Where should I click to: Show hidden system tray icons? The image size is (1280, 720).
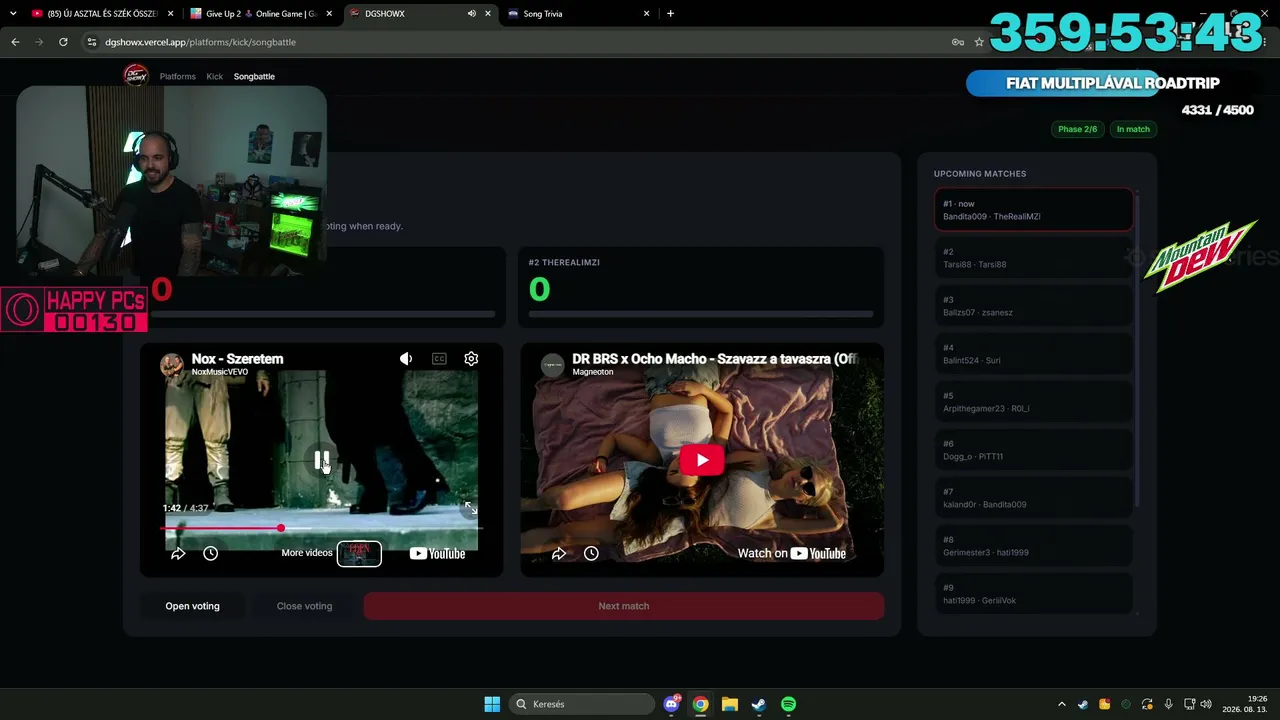pyautogui.click(x=1062, y=704)
